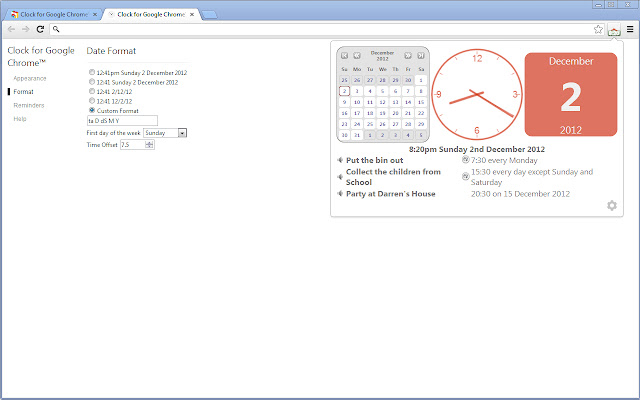
Task: Click November day 28 in the calendar
Action: (382, 80)
